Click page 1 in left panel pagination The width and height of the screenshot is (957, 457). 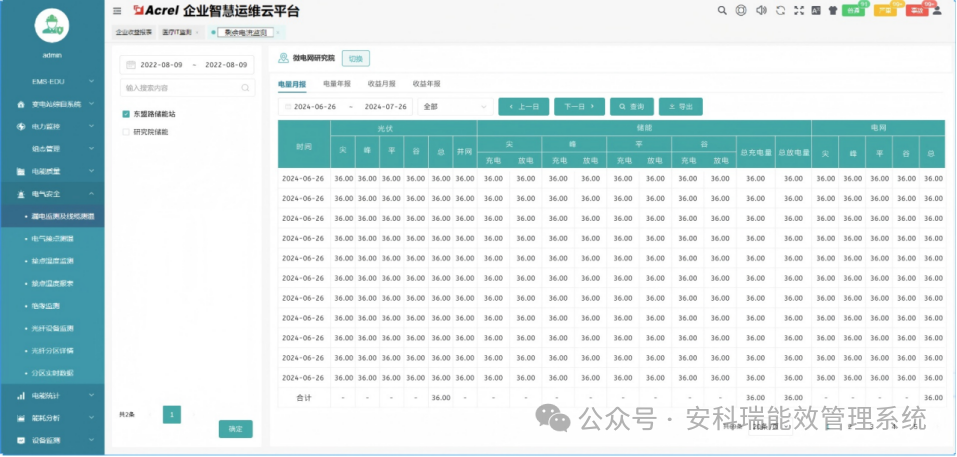(172, 415)
